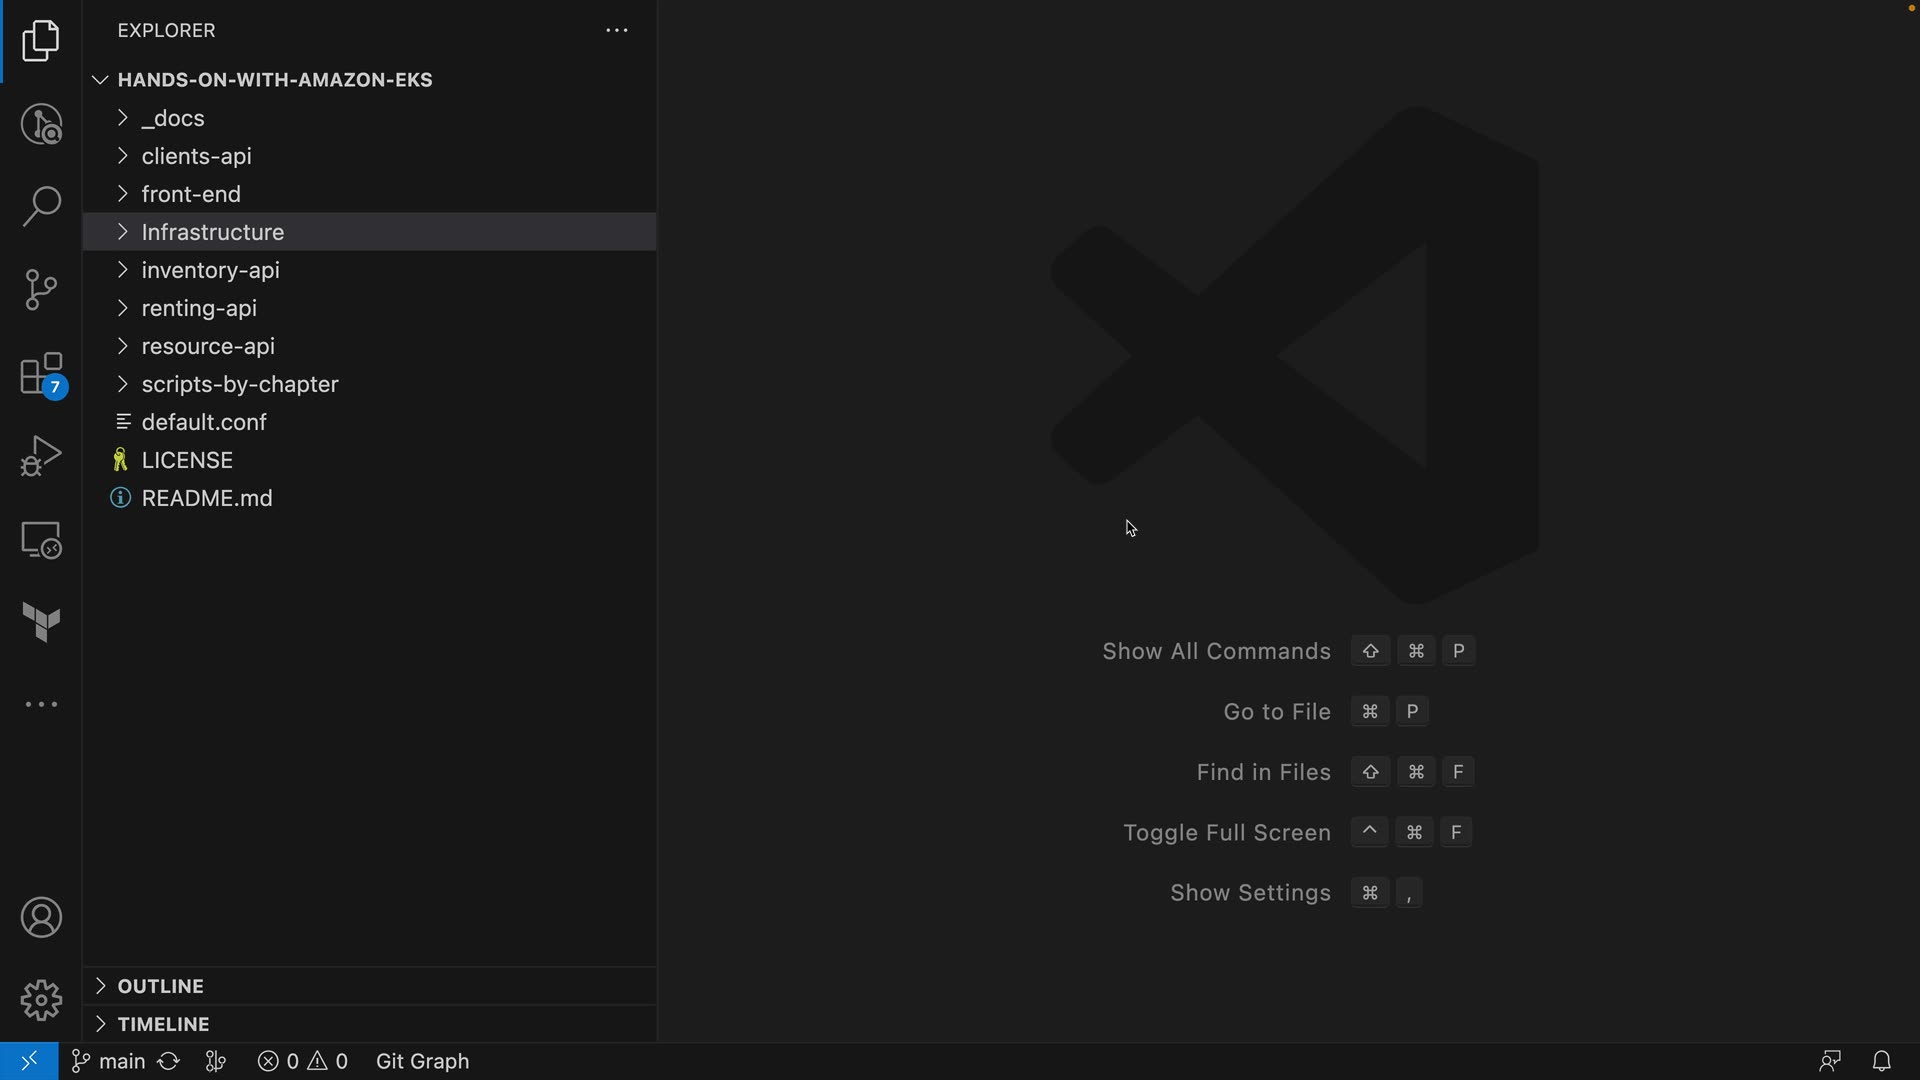Expand the OUTLINE section
Viewport: 1920px width, 1080px height.
click(160, 986)
